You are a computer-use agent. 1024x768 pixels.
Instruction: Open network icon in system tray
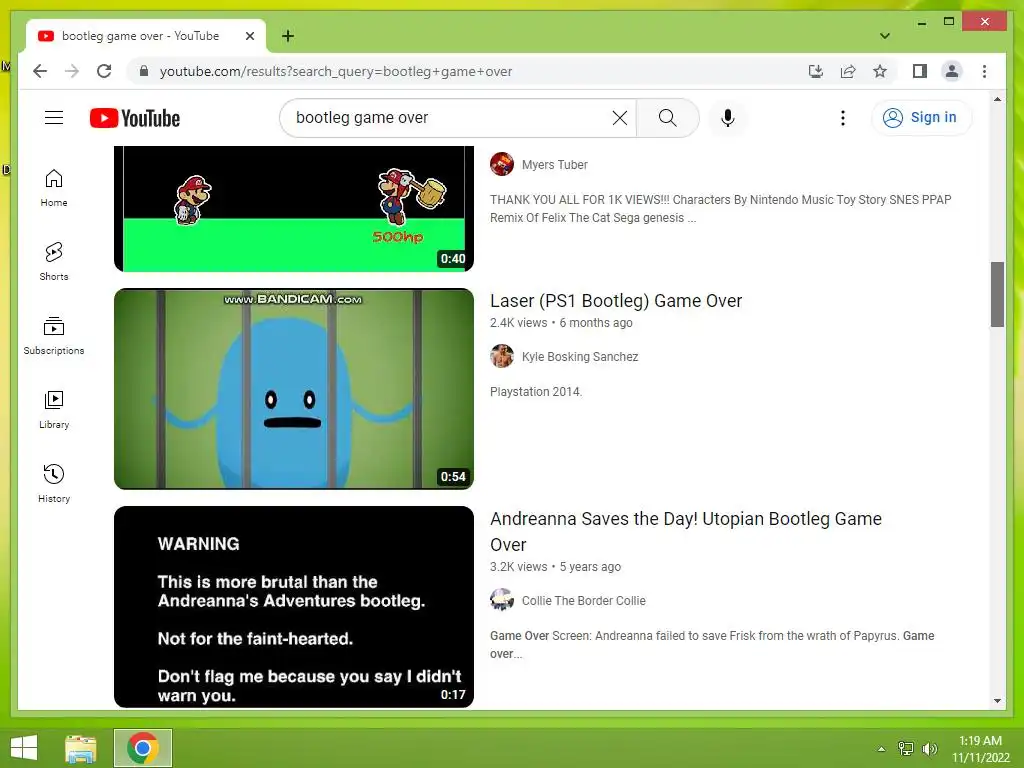tap(906, 749)
